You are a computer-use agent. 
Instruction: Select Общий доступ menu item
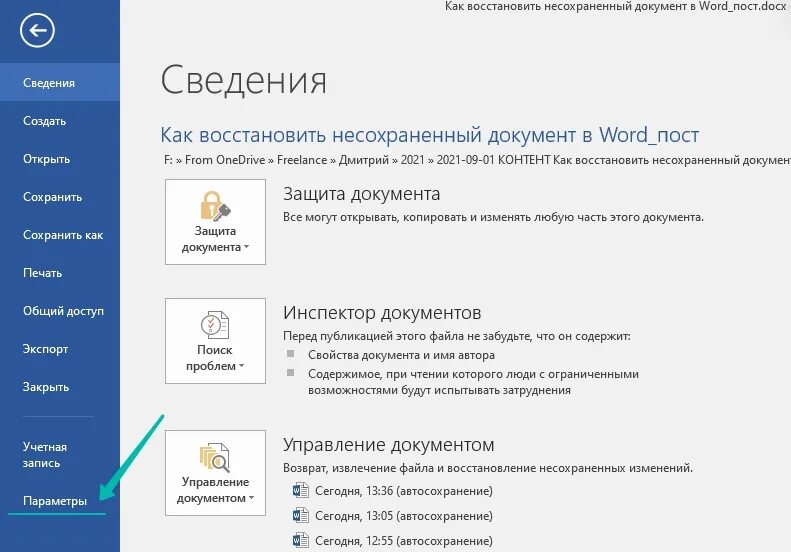tap(60, 311)
